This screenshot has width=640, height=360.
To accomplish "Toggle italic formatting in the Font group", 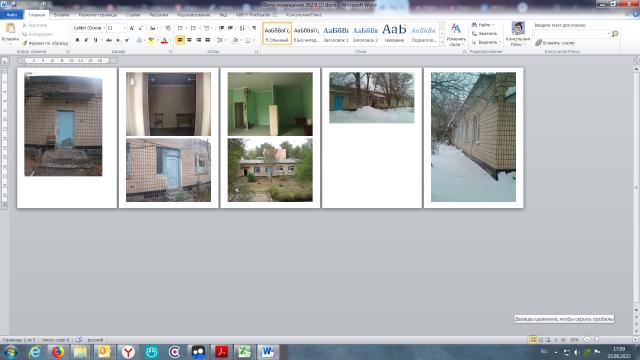I will point(86,40).
